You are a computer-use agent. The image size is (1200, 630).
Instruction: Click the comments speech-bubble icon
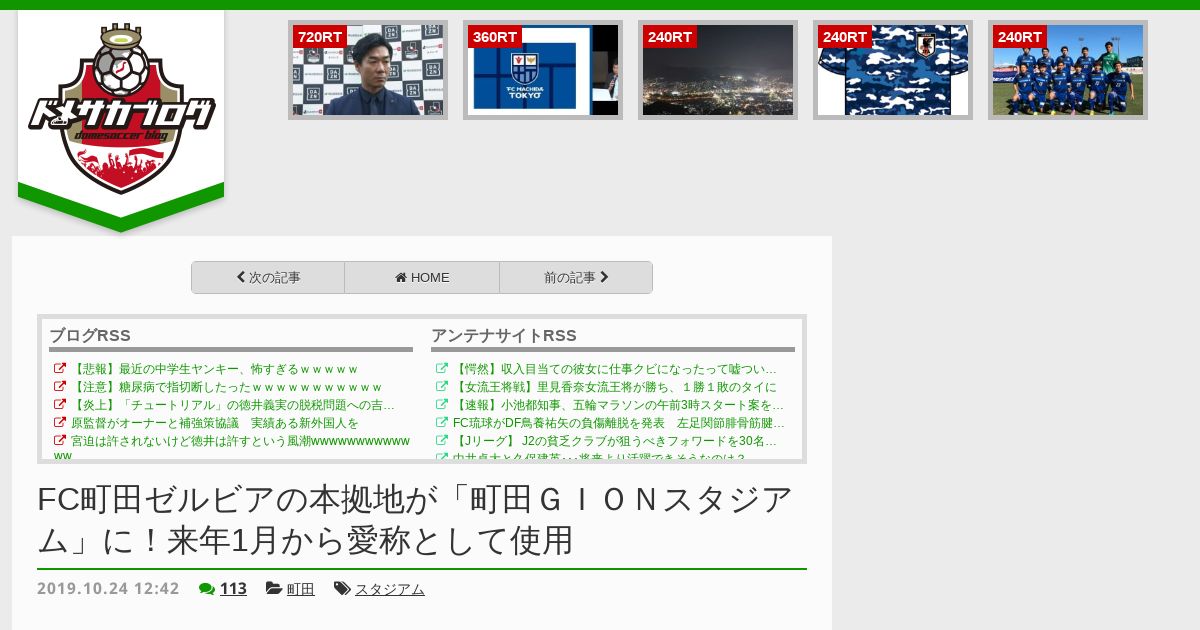tap(207, 589)
